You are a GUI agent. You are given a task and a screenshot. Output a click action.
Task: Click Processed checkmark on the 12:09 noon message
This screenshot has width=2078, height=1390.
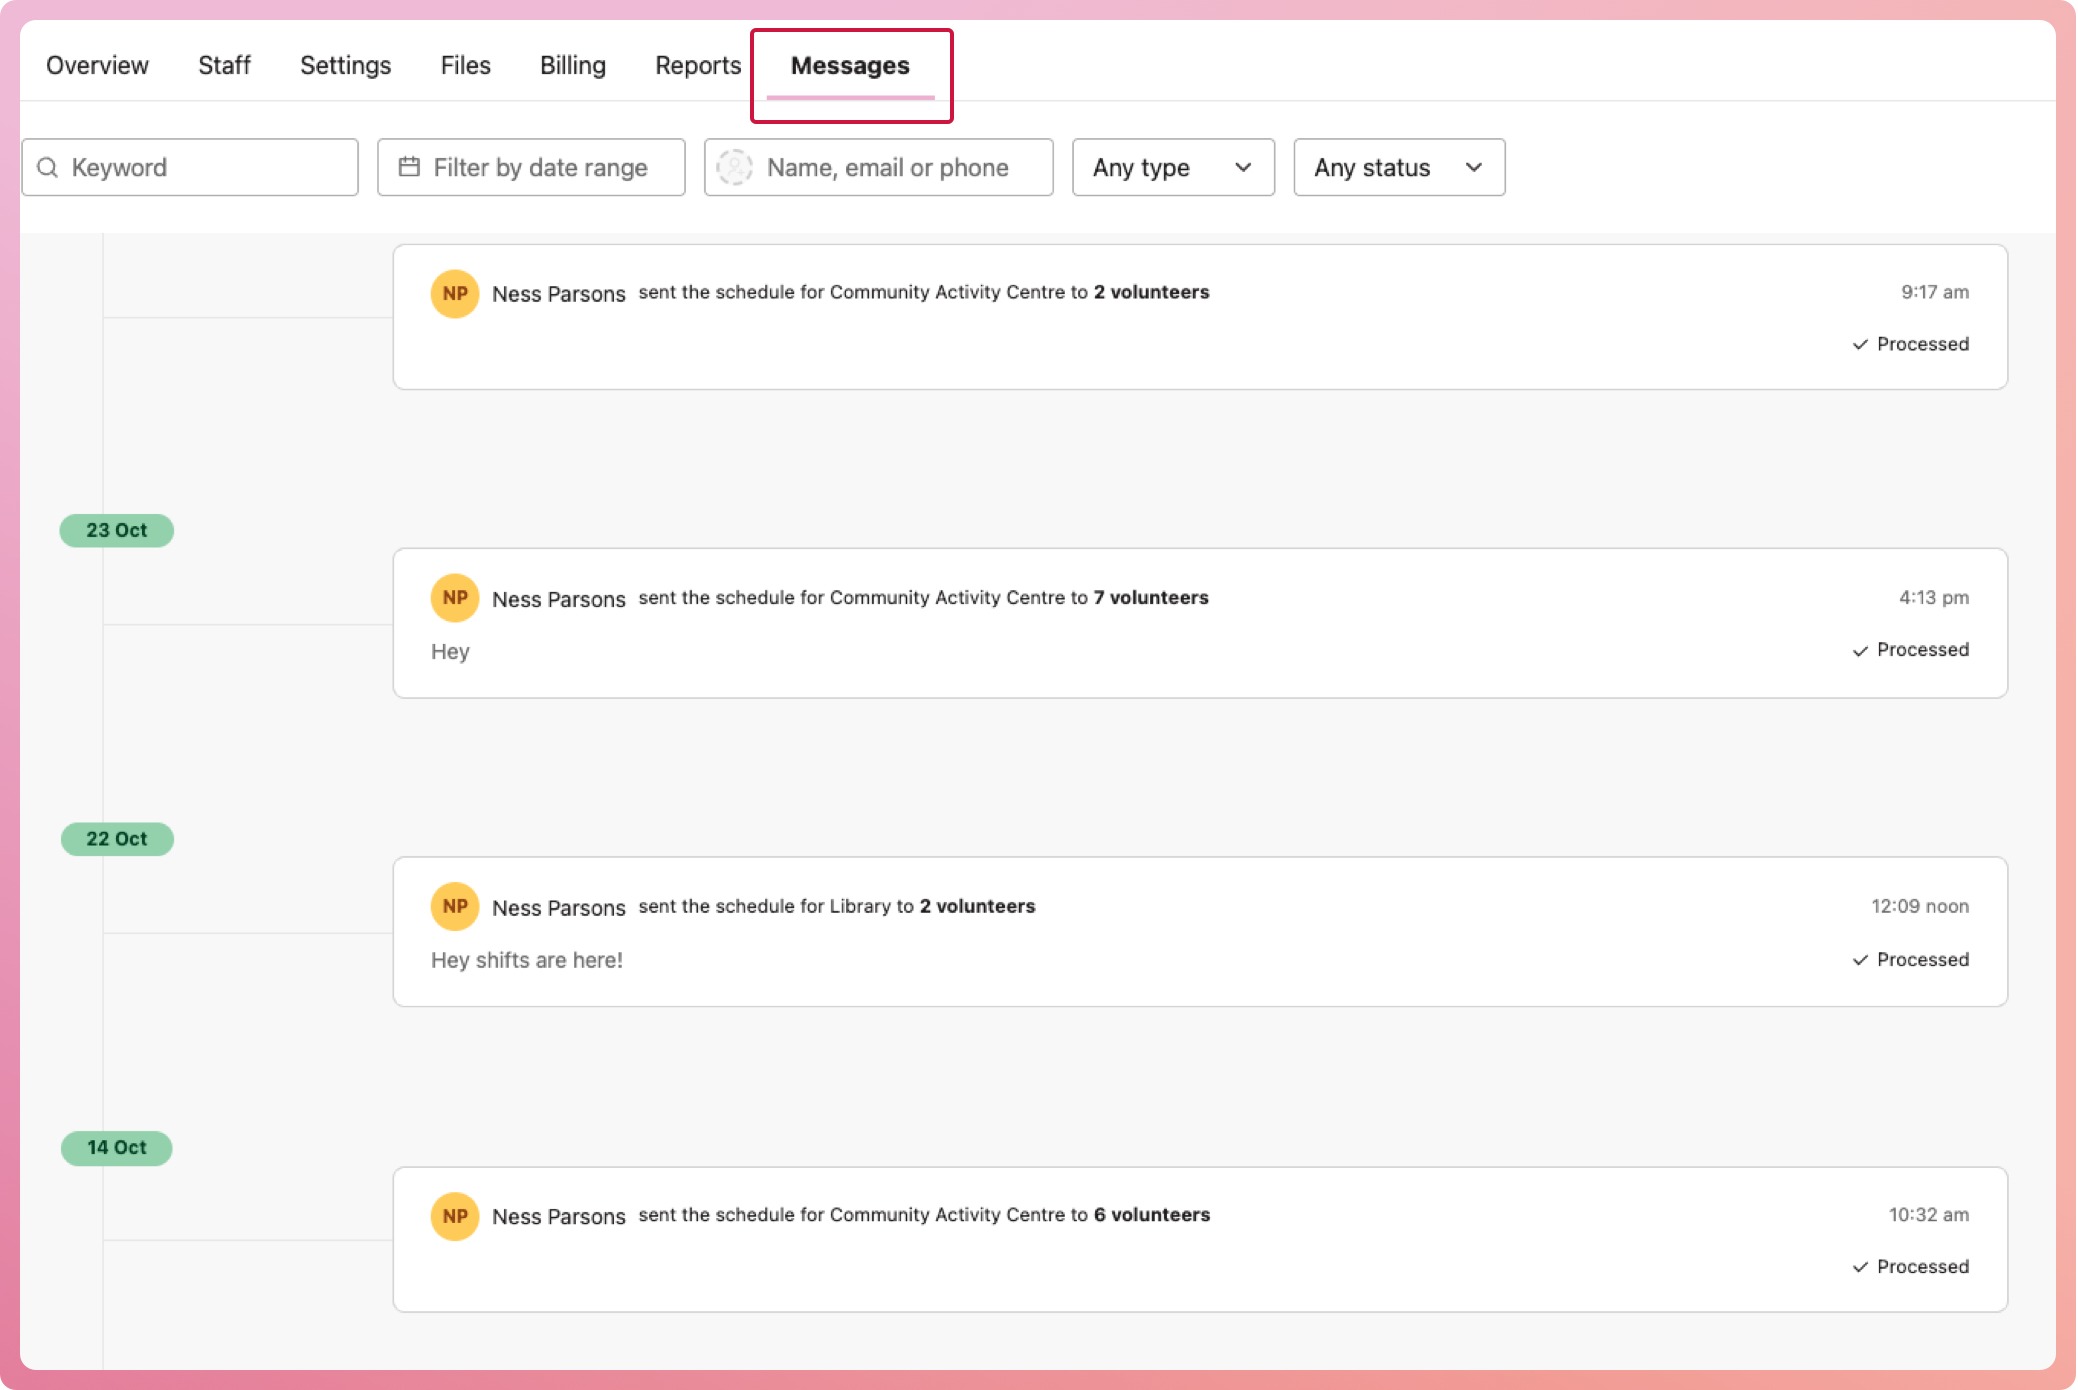[x=1860, y=960]
